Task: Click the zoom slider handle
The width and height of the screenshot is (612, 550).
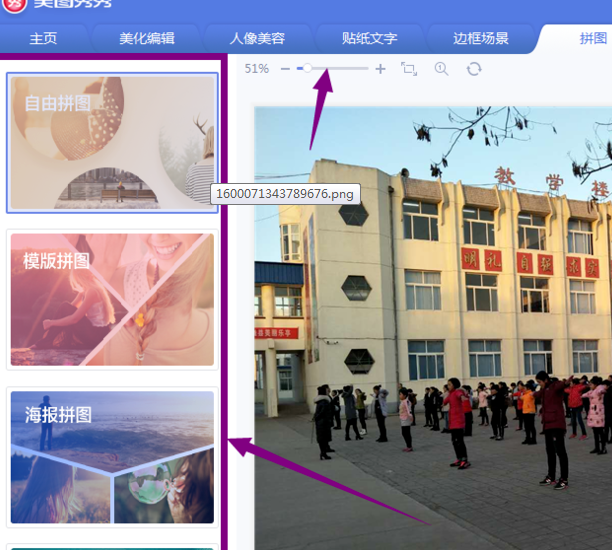Action: click(308, 68)
